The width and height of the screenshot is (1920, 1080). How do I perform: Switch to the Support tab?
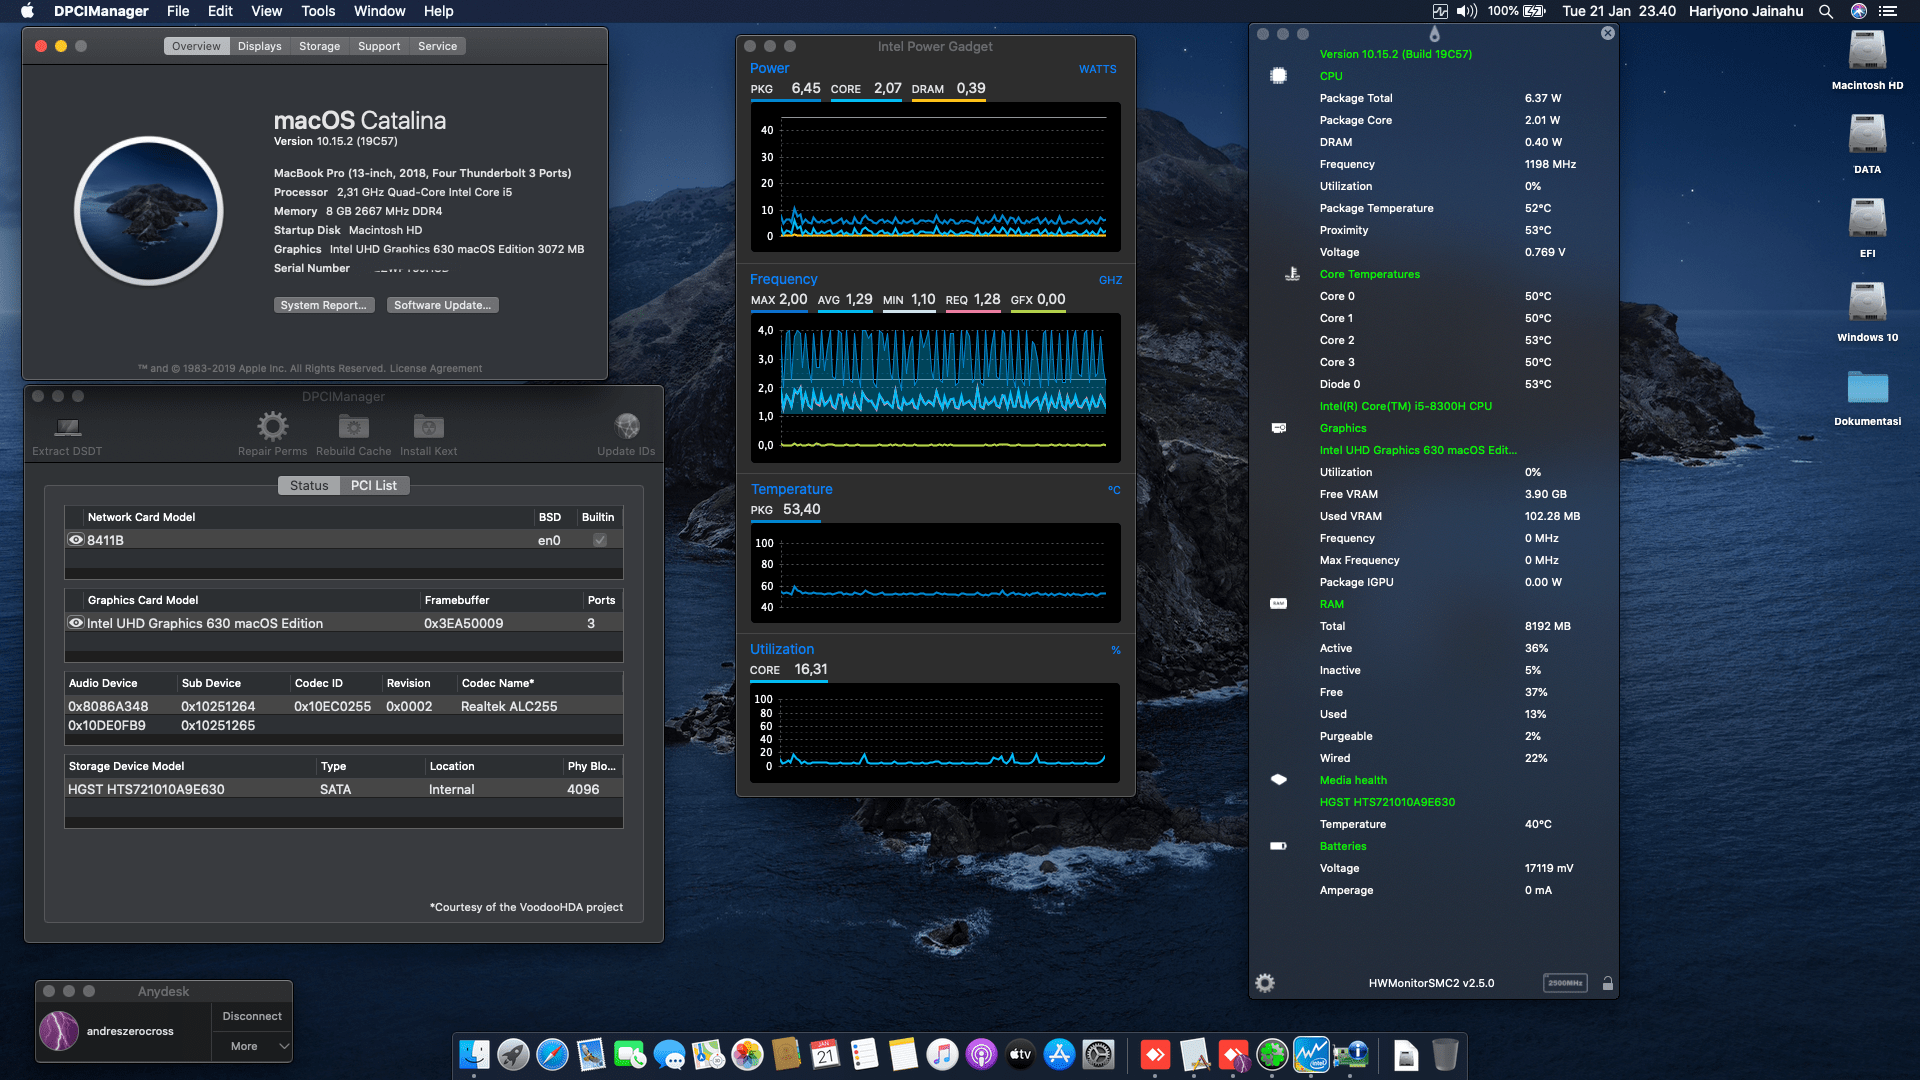(x=379, y=46)
